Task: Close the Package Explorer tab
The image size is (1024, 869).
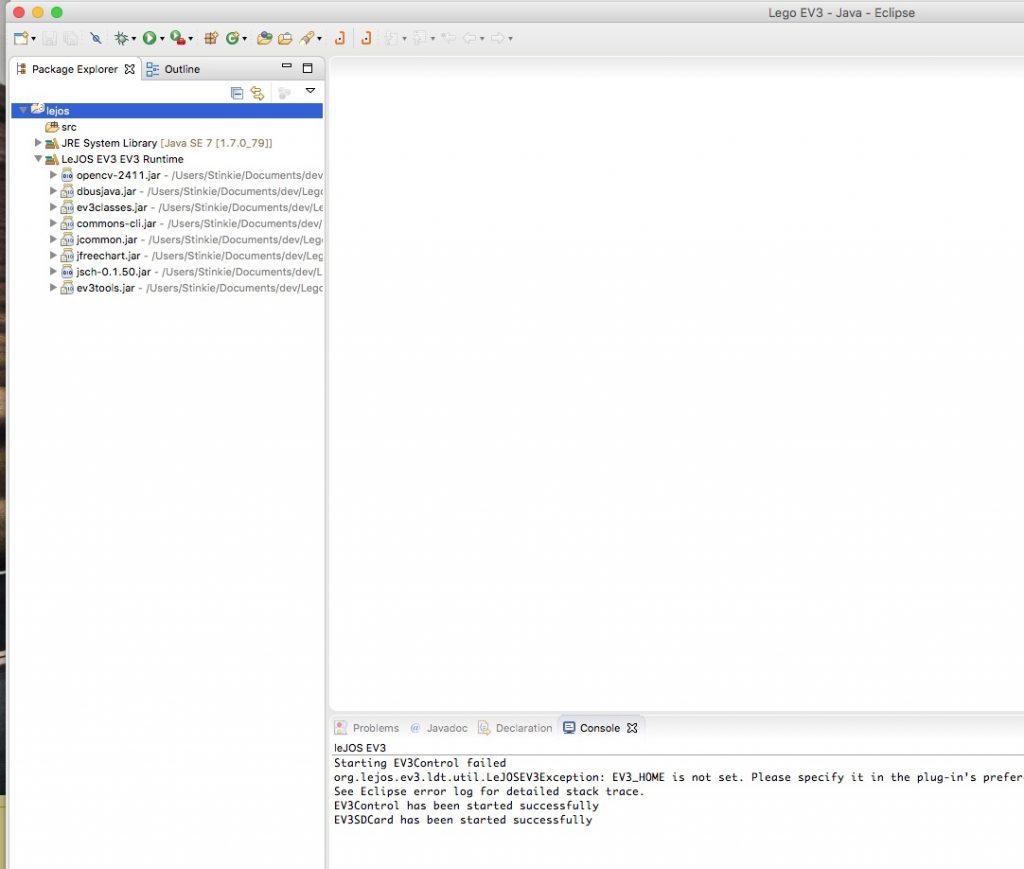Action: (x=129, y=69)
